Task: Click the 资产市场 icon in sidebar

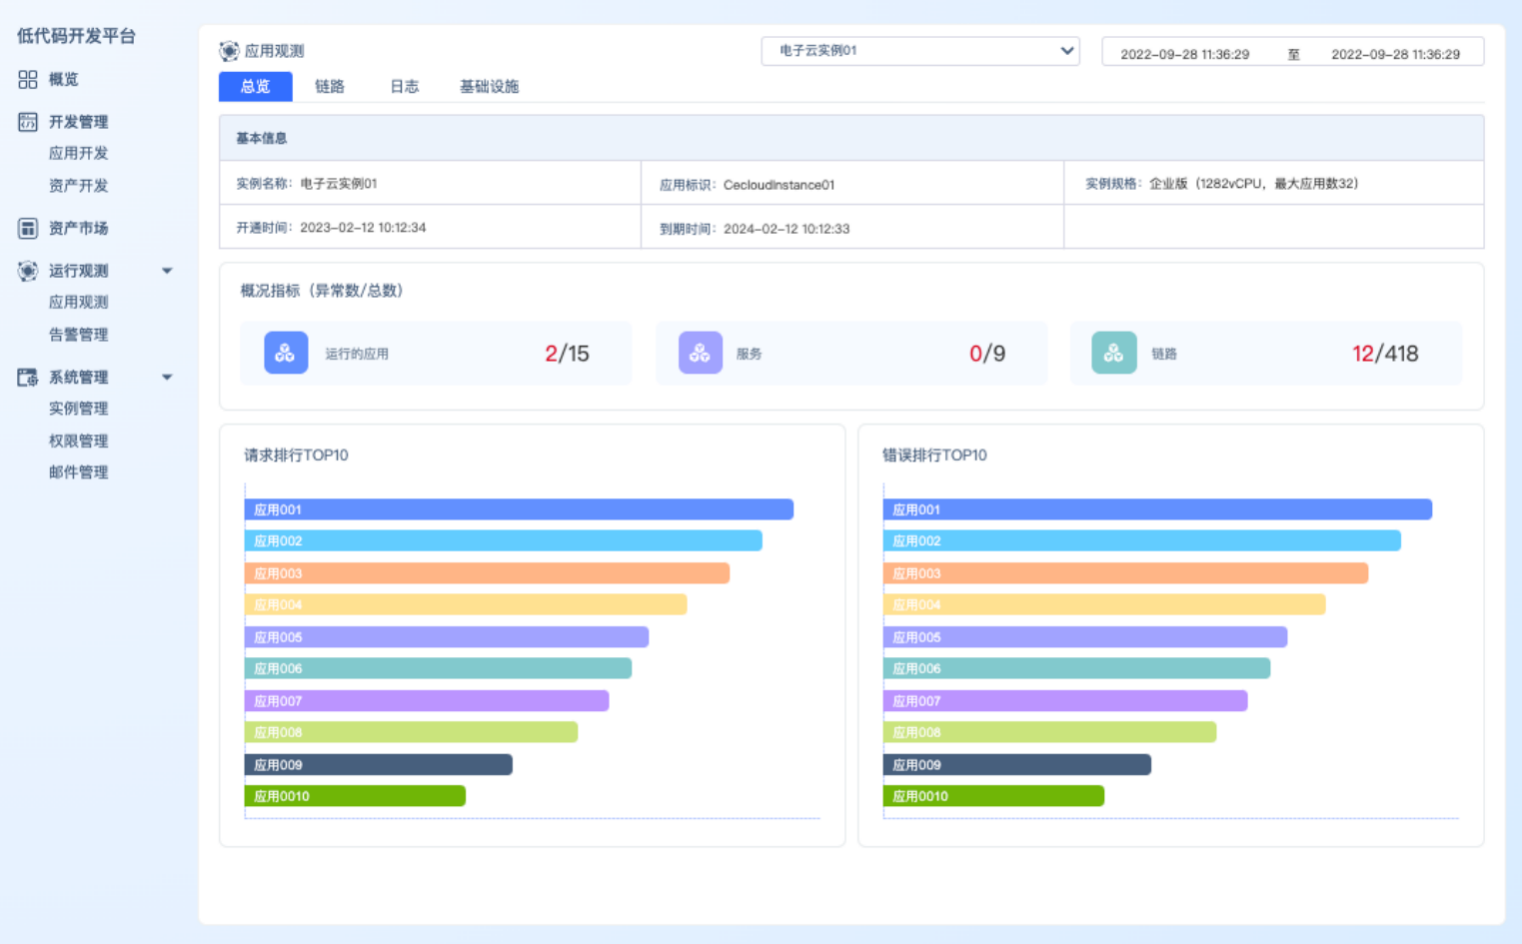Action: 28,228
